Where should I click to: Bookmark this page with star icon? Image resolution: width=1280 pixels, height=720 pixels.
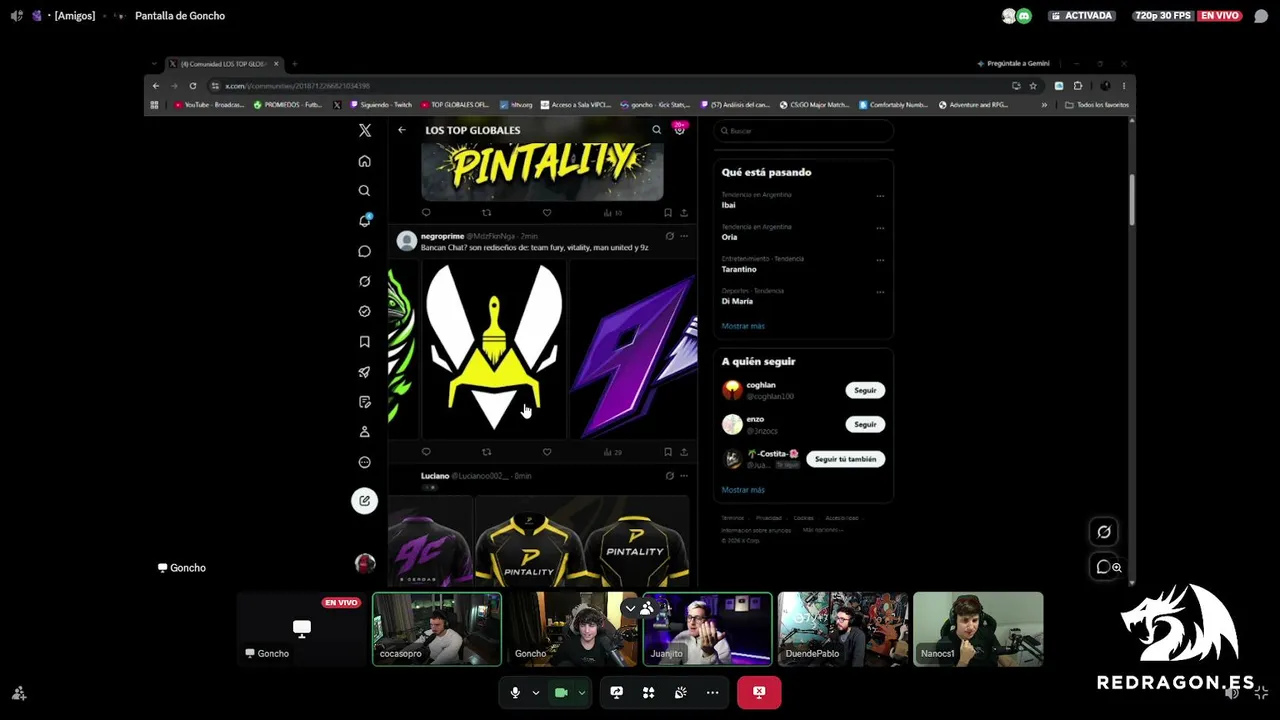[1033, 86]
